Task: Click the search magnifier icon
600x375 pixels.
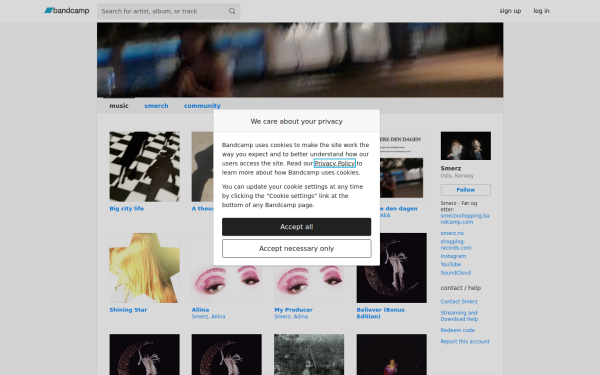Action: (232, 11)
